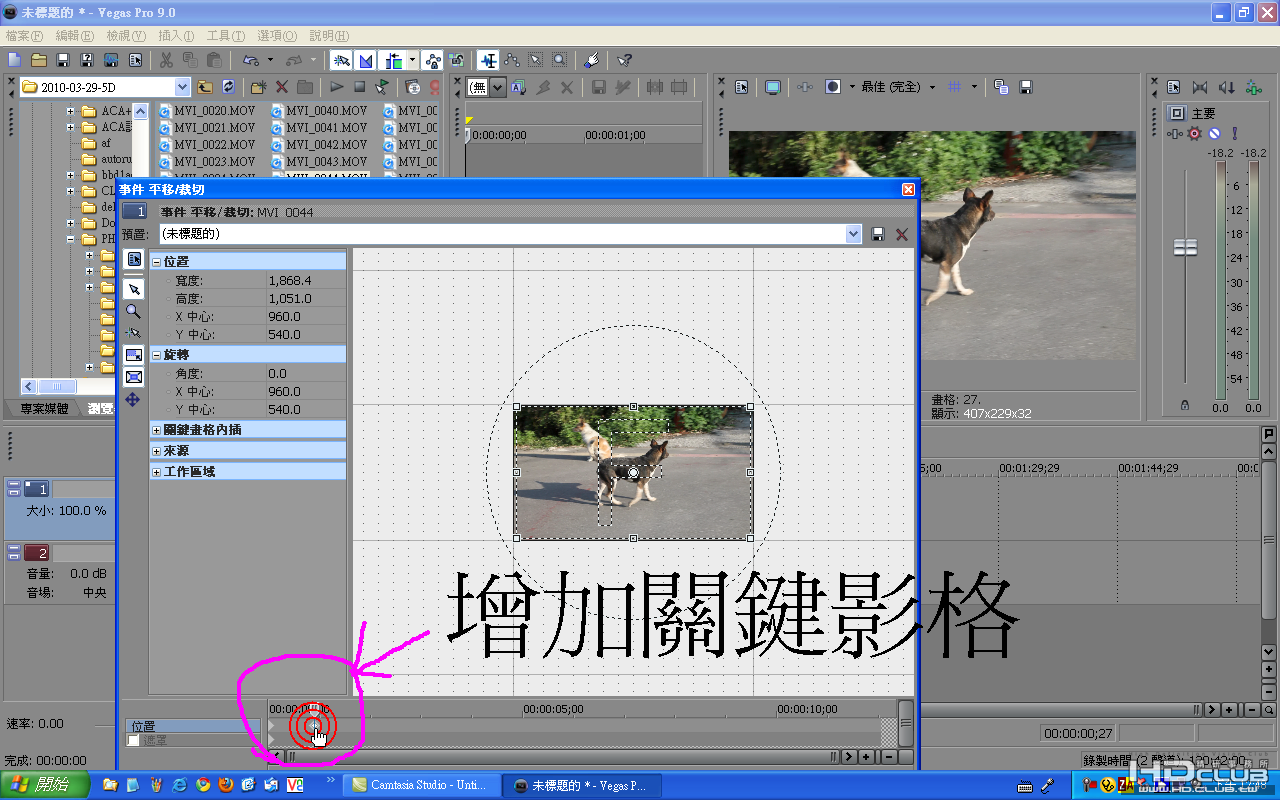The height and width of the screenshot is (800, 1280).
Task: Switch to Camtasia Studio taskbar button
Action: coord(418,785)
